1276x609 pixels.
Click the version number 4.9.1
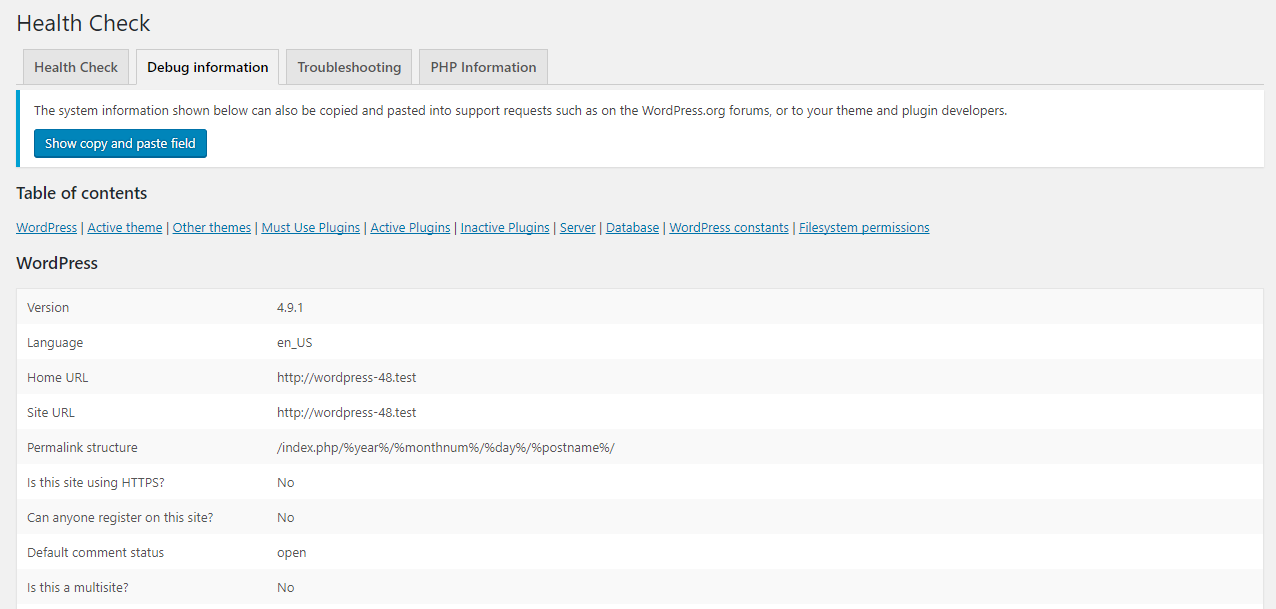coord(291,308)
